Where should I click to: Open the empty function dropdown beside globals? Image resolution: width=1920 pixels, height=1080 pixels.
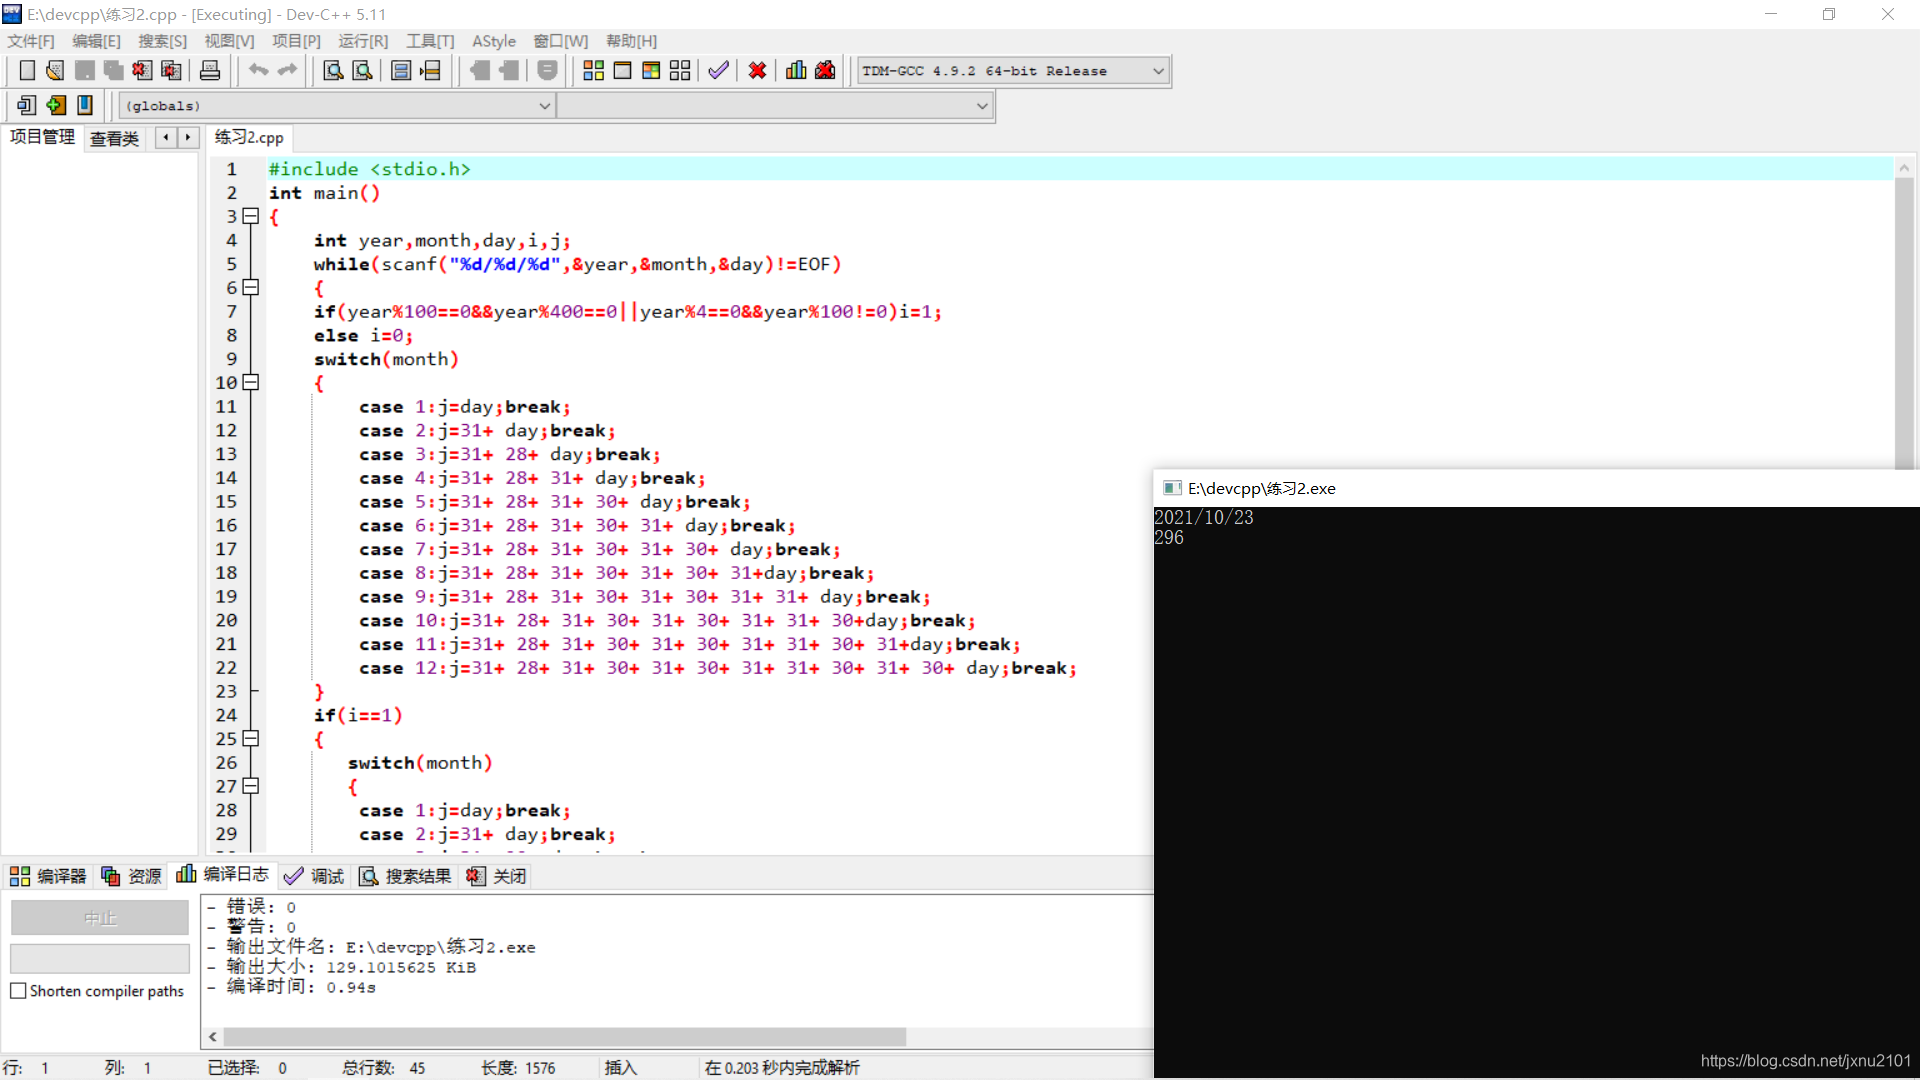tap(775, 106)
